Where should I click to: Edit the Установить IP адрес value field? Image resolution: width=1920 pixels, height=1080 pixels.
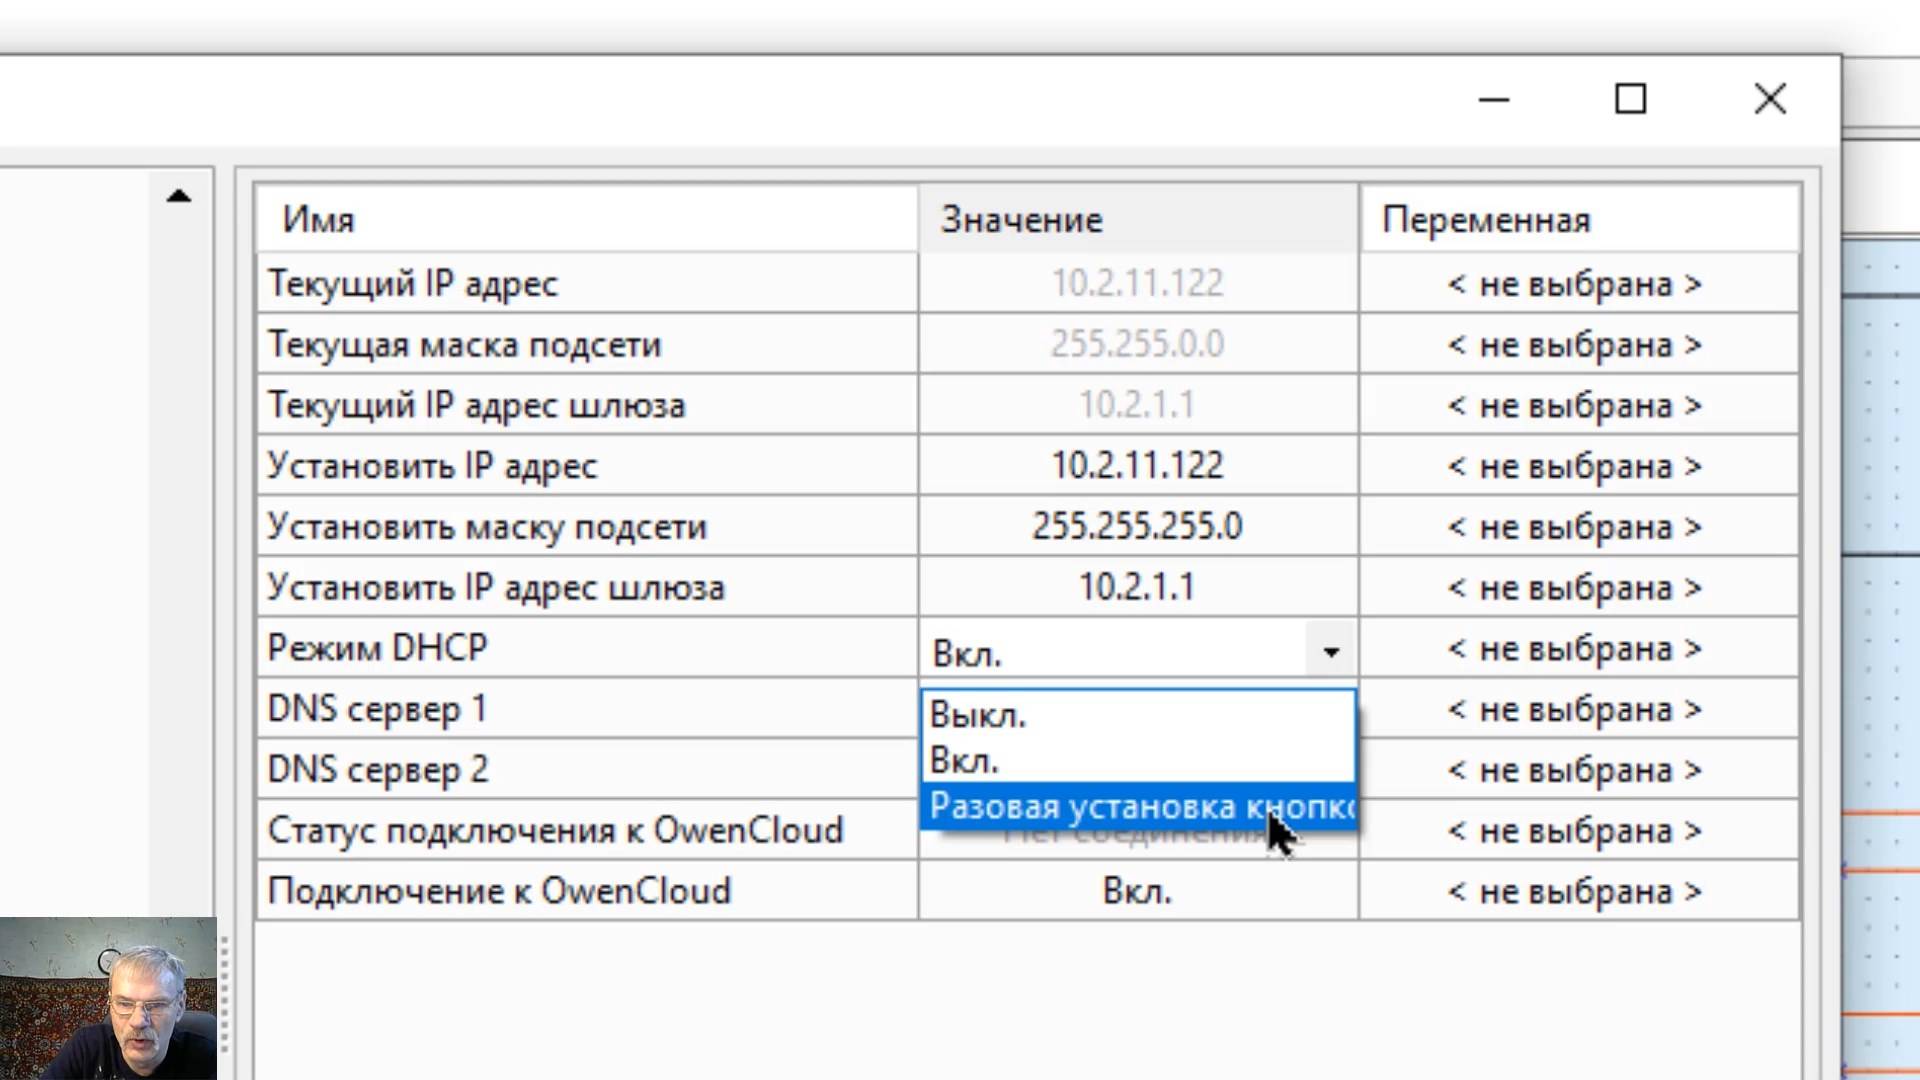pyautogui.click(x=1137, y=466)
